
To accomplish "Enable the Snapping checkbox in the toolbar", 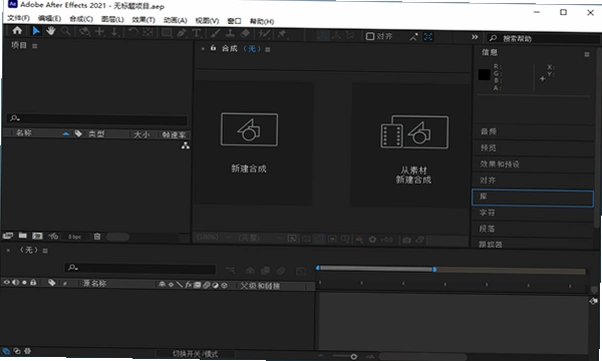I will coord(370,36).
